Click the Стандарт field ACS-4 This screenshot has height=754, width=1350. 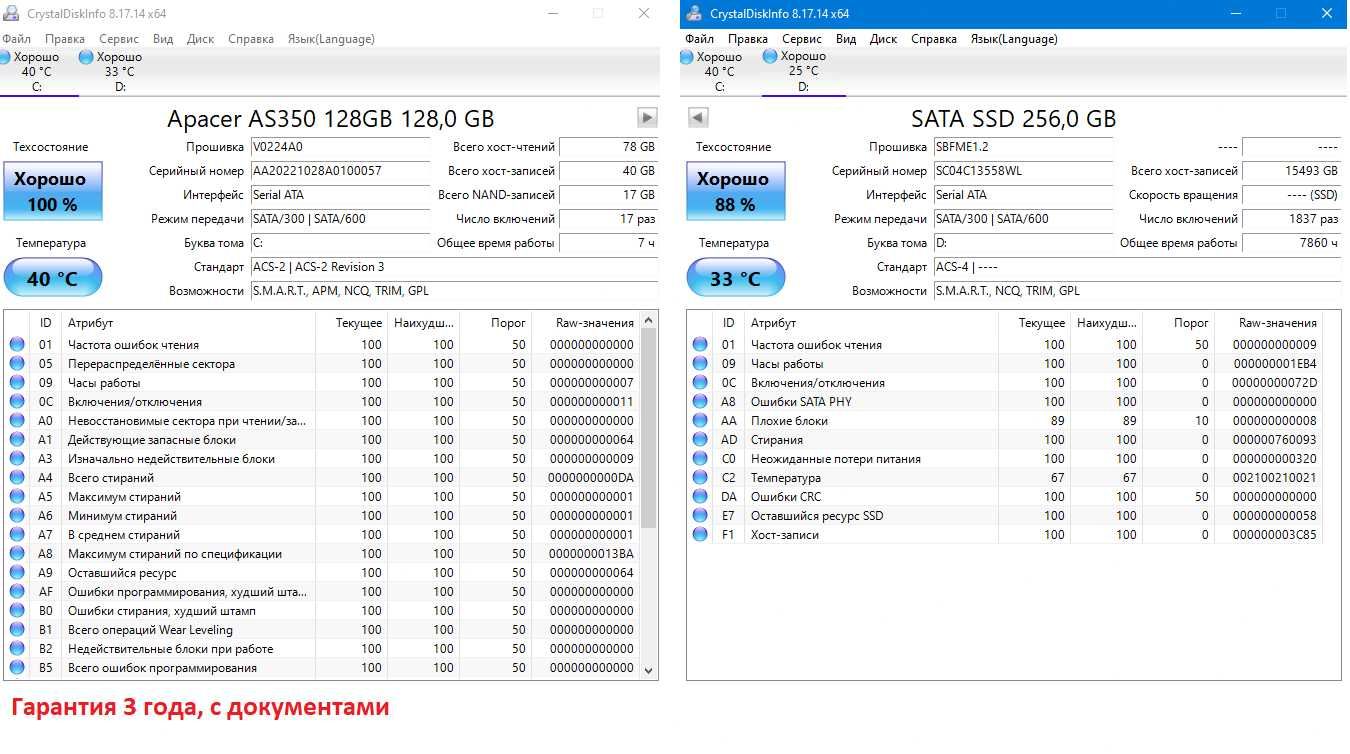coord(1137,267)
